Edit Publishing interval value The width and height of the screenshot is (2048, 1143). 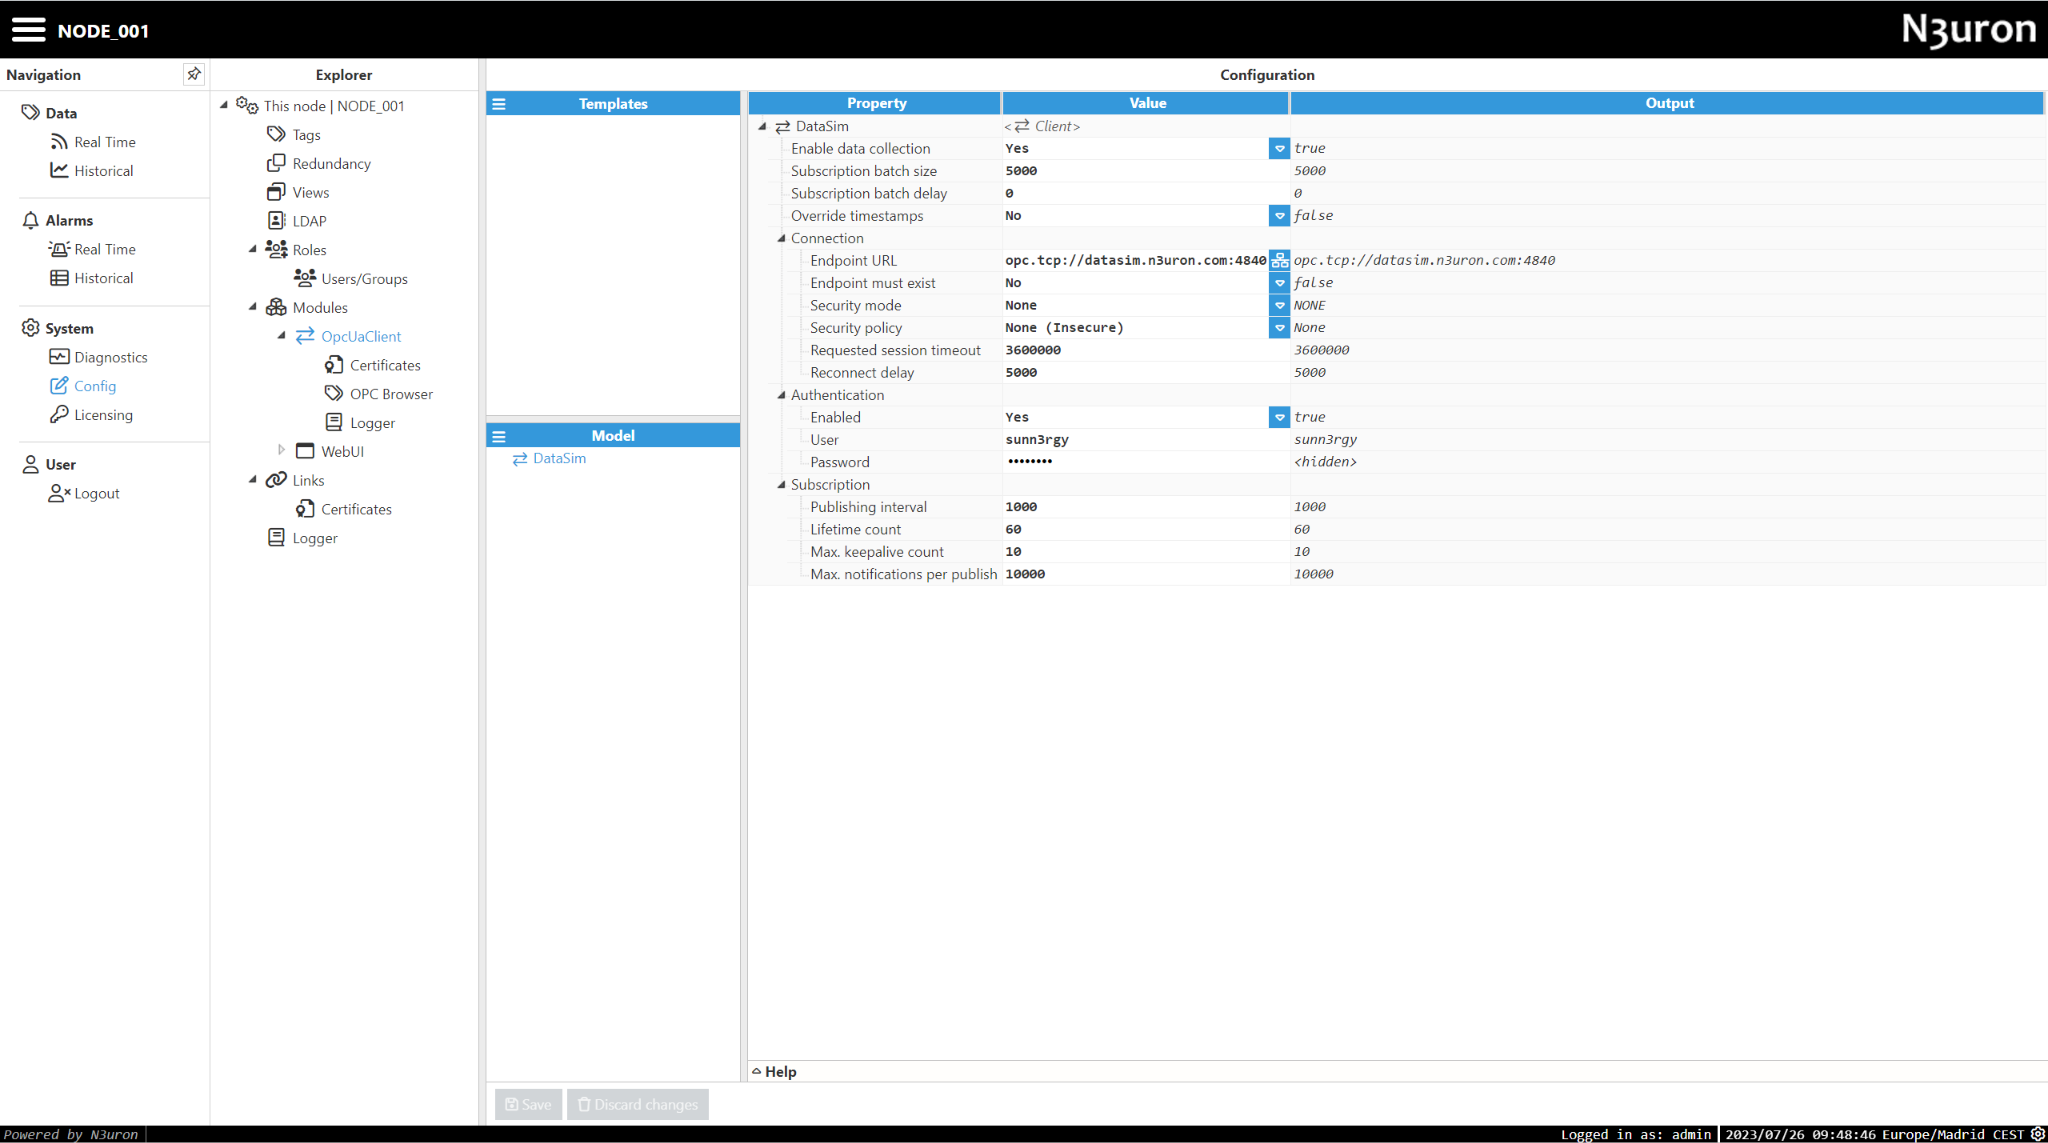point(1145,507)
